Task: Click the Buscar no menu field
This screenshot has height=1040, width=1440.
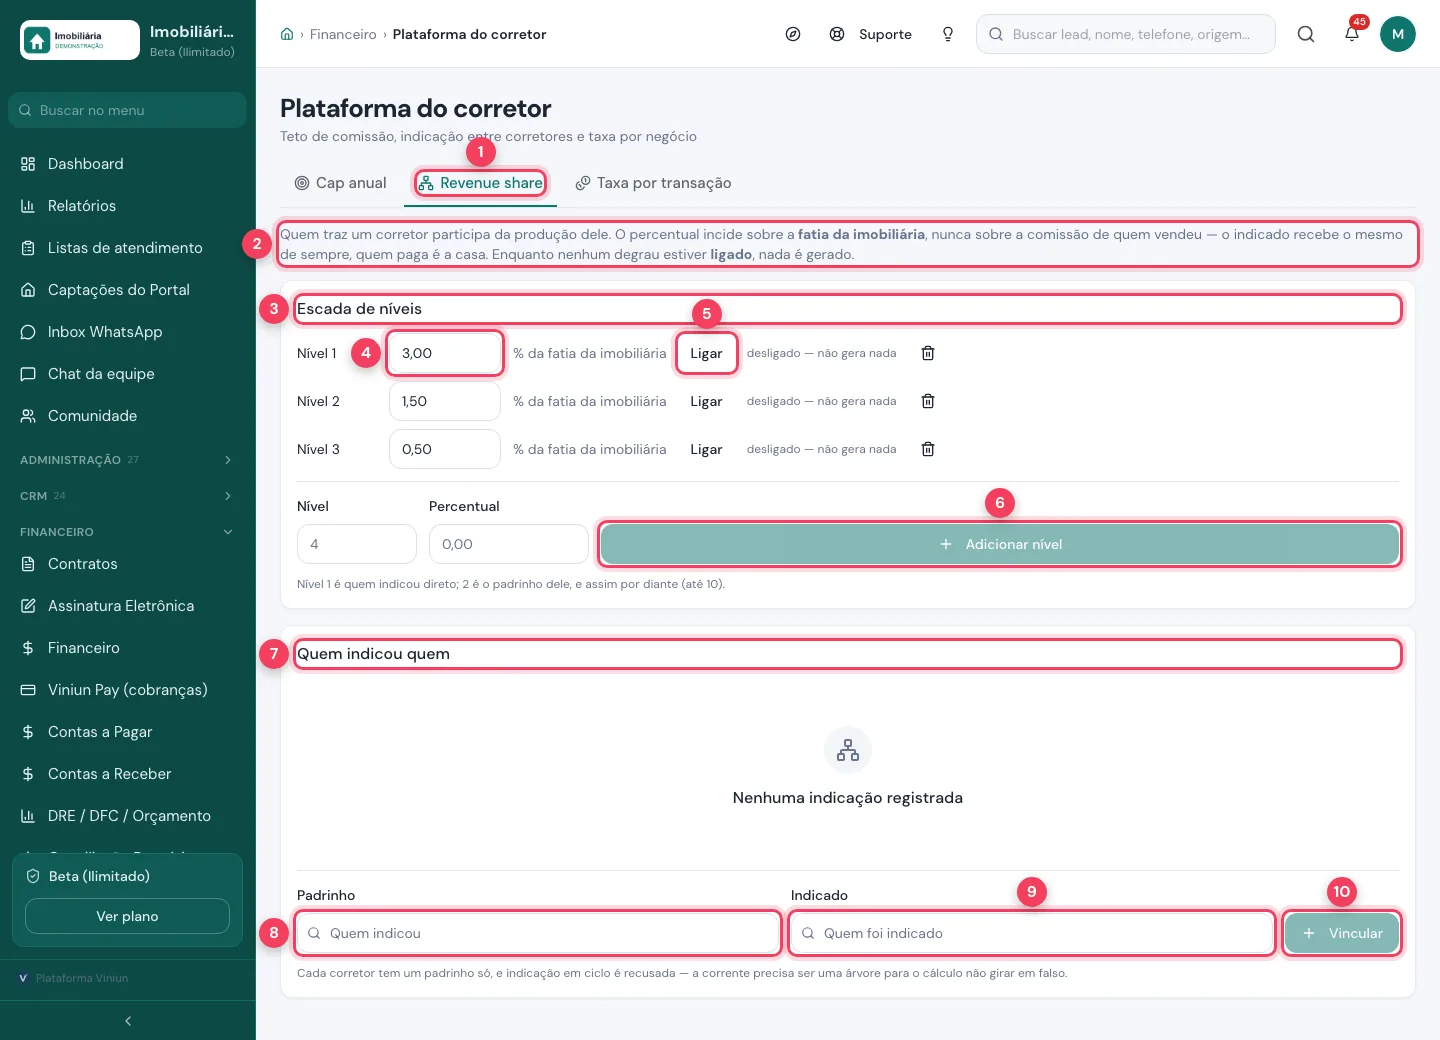Action: [127, 110]
